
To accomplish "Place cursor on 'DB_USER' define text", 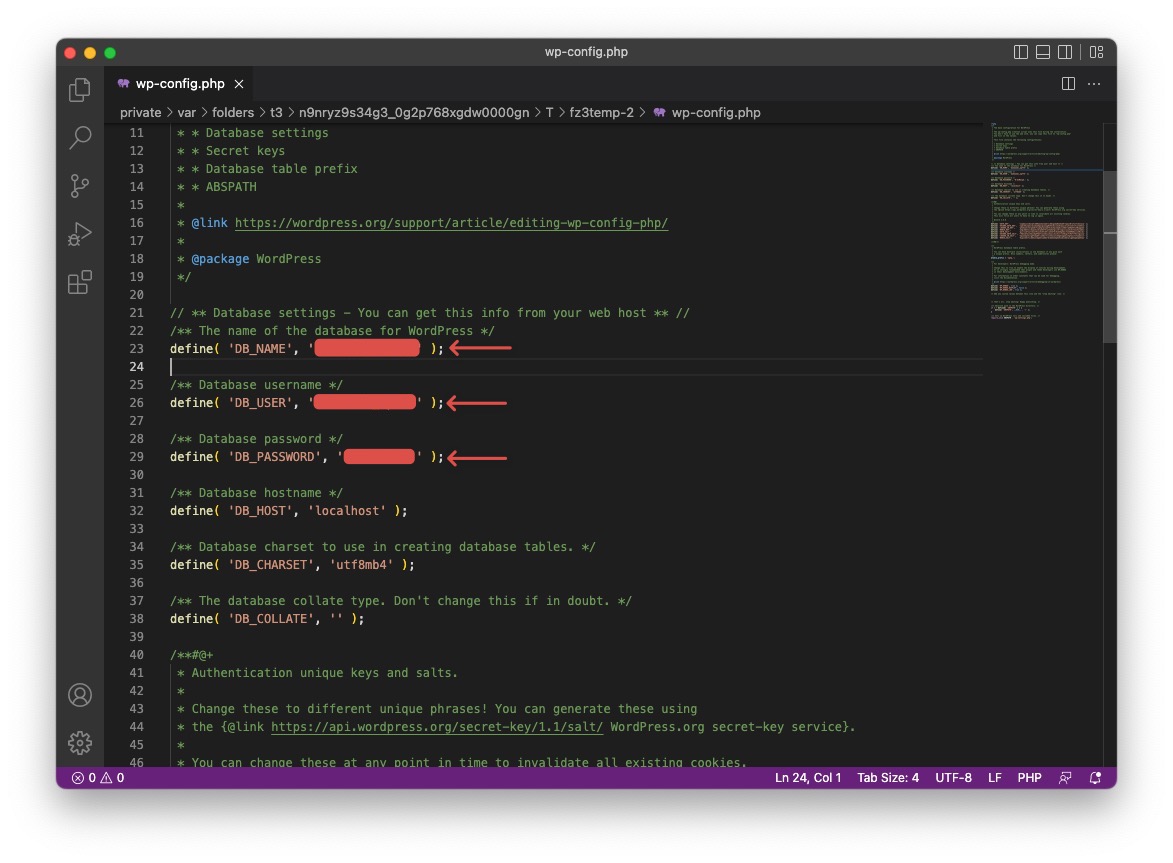I will click(x=260, y=403).
